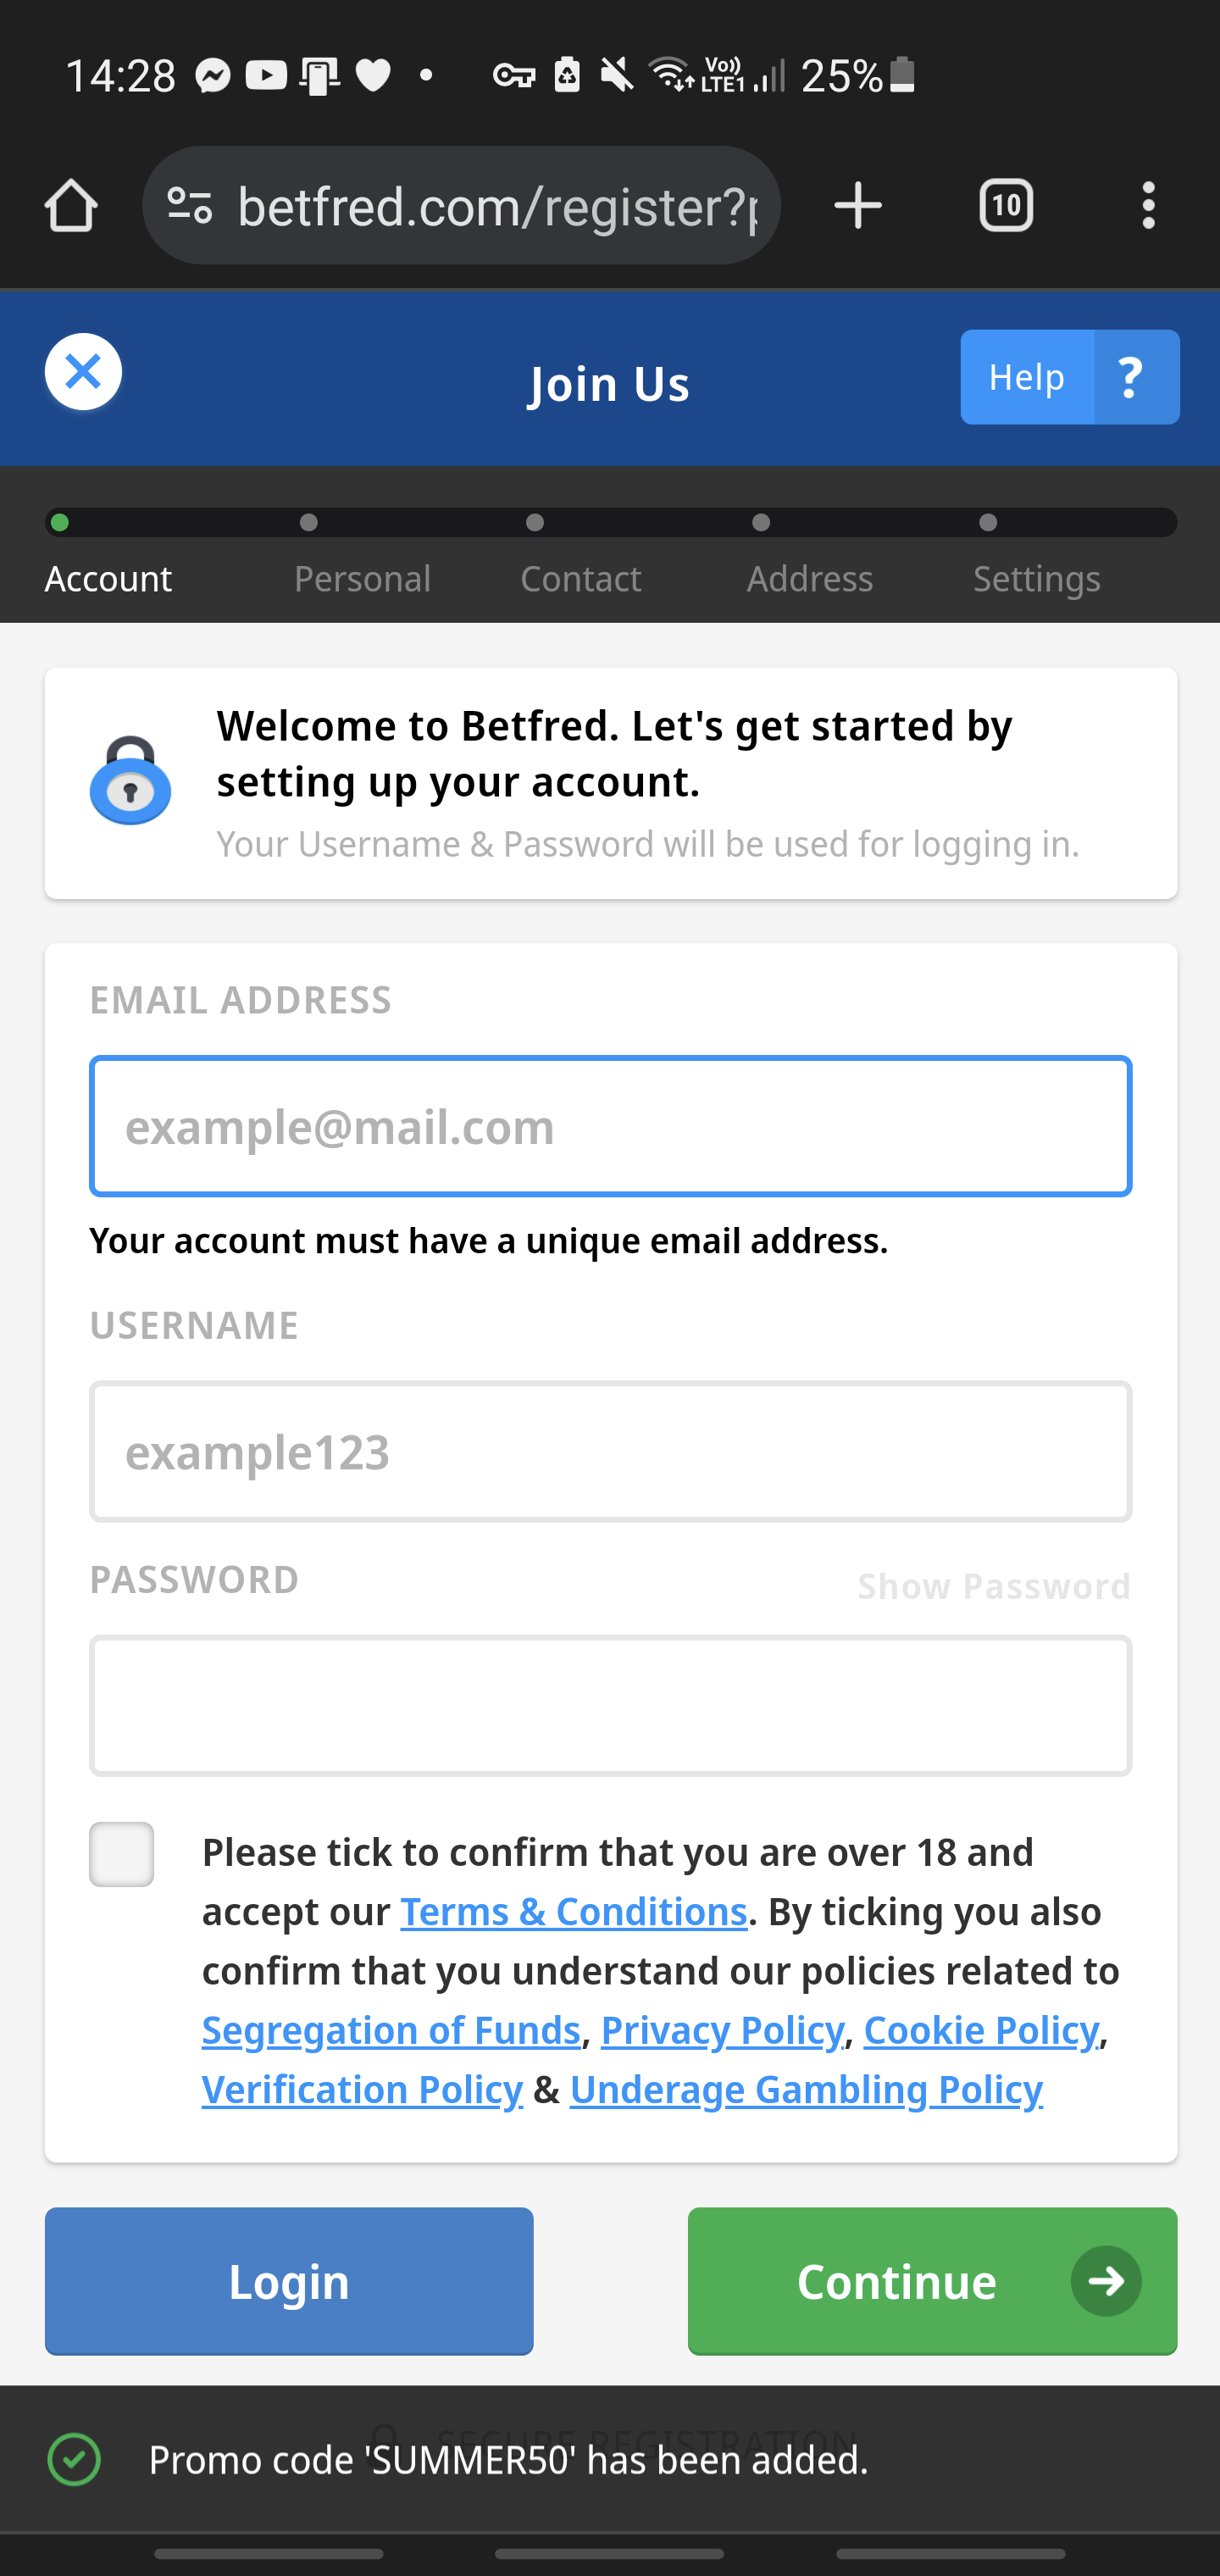Open the Underage Gambling Policy link
Image resolution: width=1220 pixels, height=2576 pixels.
point(805,2089)
